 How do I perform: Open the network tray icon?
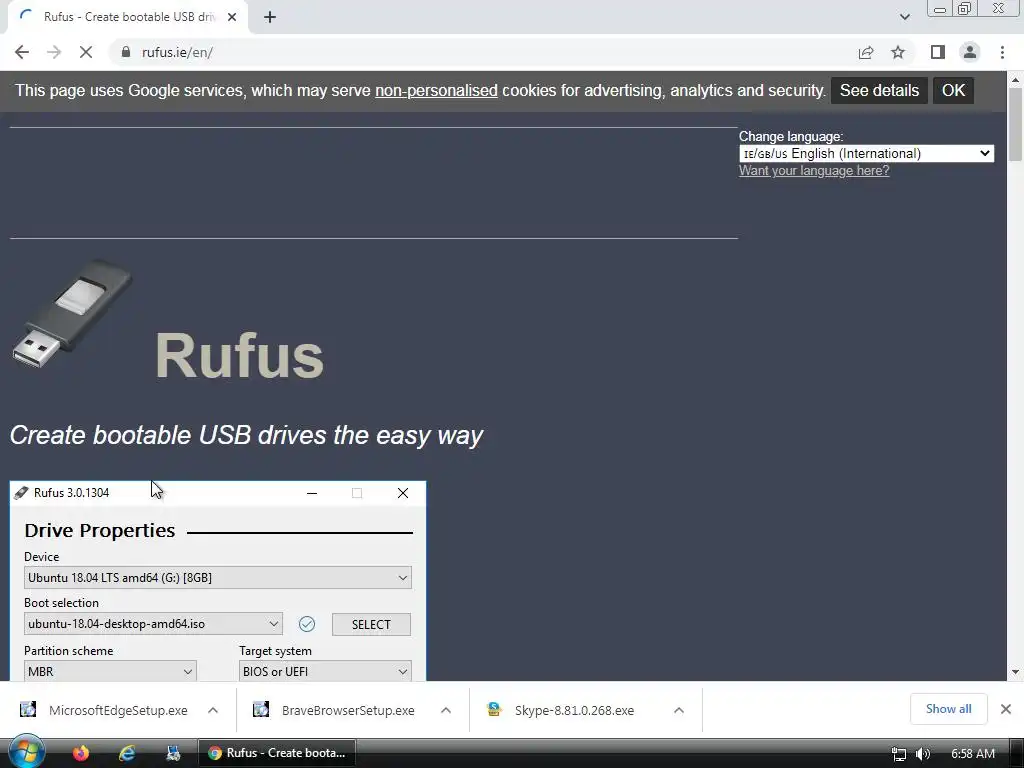pyautogui.click(x=899, y=754)
